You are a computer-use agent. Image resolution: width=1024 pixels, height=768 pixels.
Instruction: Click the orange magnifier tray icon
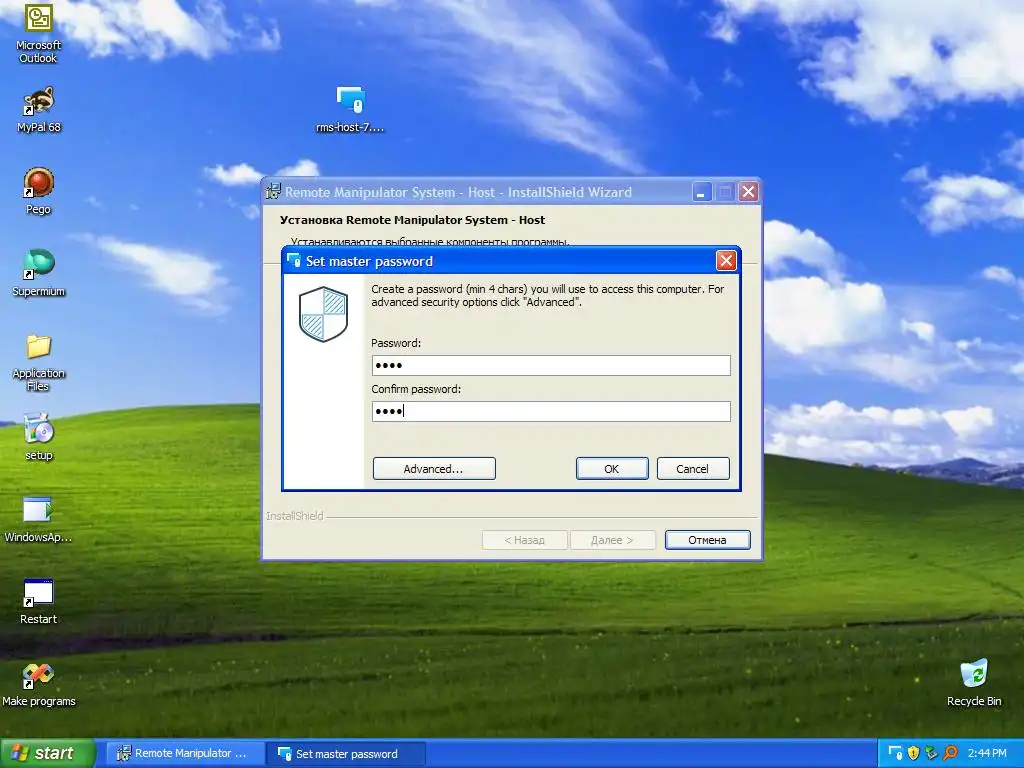click(950, 753)
